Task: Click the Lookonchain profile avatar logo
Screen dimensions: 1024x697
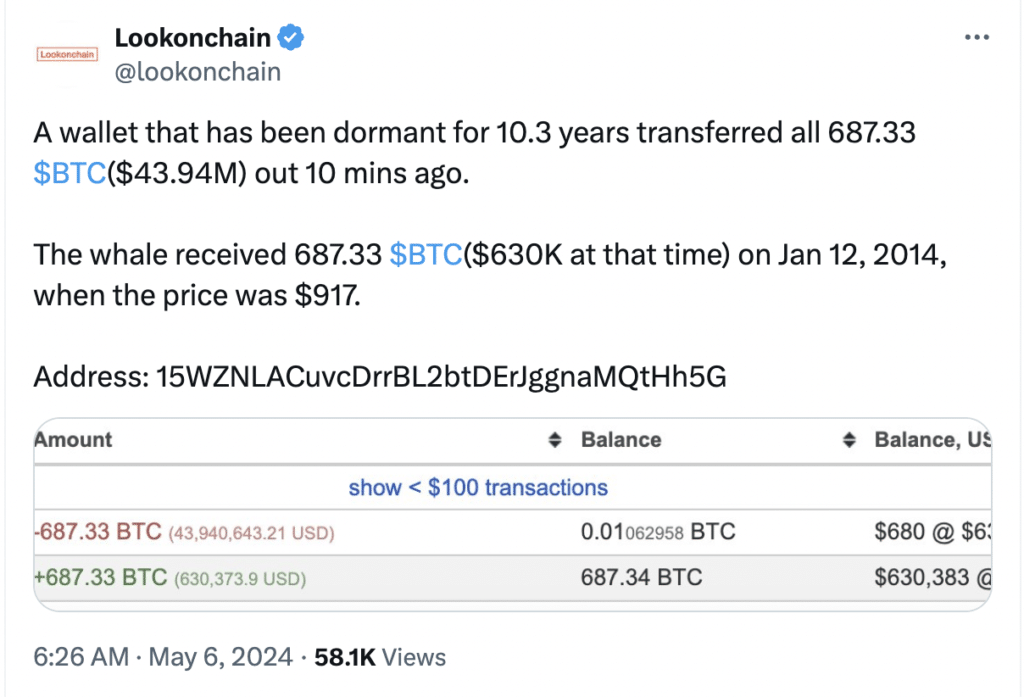Action: point(68,55)
